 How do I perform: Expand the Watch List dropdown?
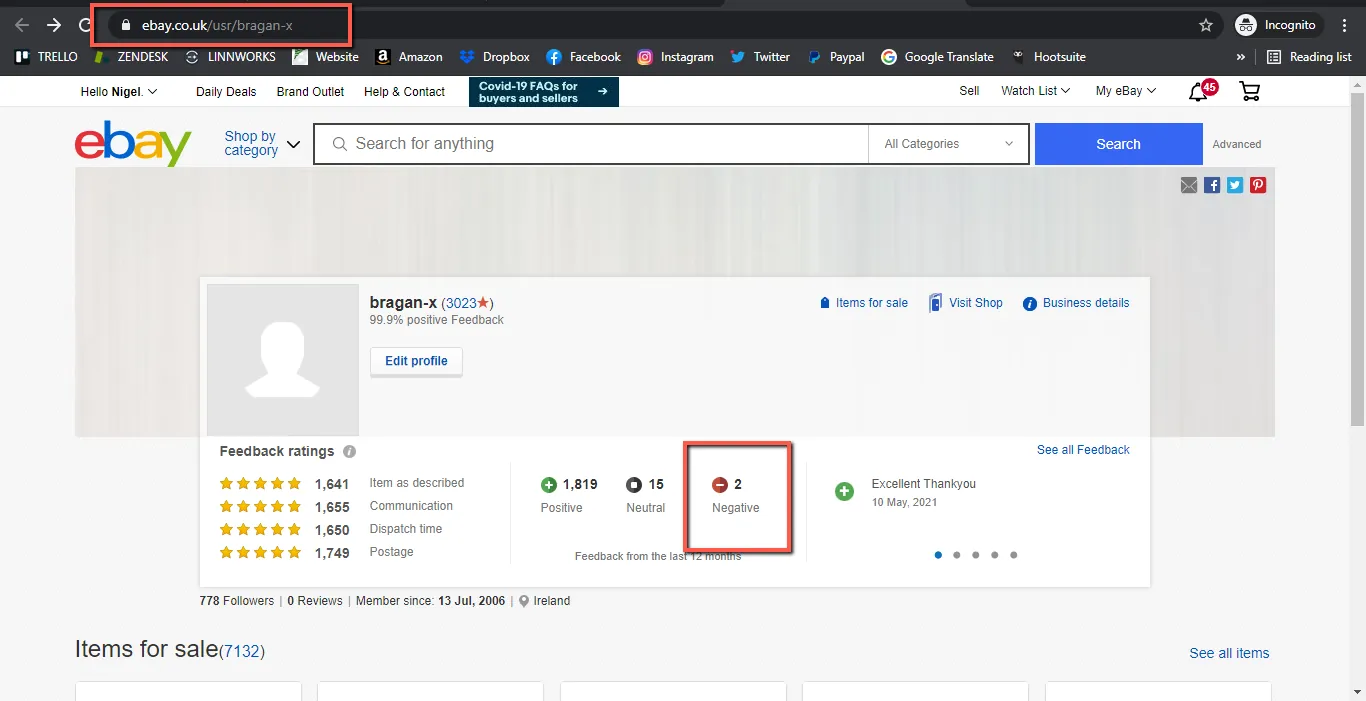pos(1035,91)
